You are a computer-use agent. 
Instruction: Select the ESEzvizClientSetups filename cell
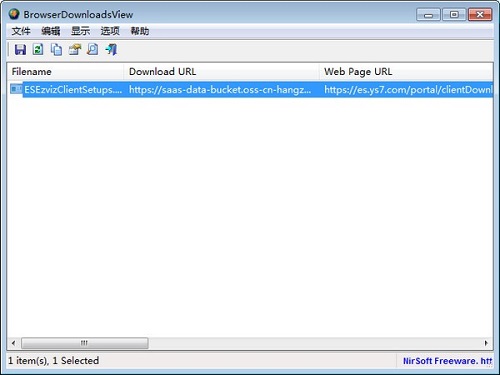point(73,89)
